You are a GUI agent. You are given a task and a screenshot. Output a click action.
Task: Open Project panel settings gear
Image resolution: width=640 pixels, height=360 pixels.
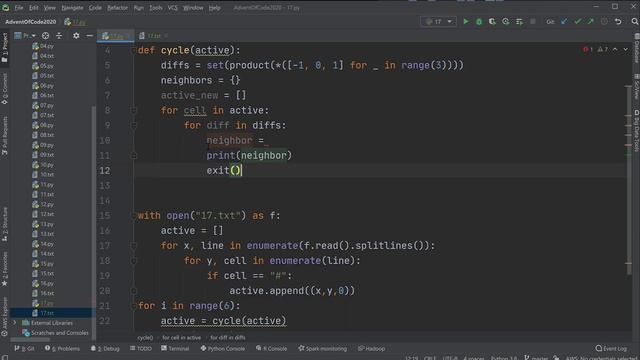(x=76, y=36)
